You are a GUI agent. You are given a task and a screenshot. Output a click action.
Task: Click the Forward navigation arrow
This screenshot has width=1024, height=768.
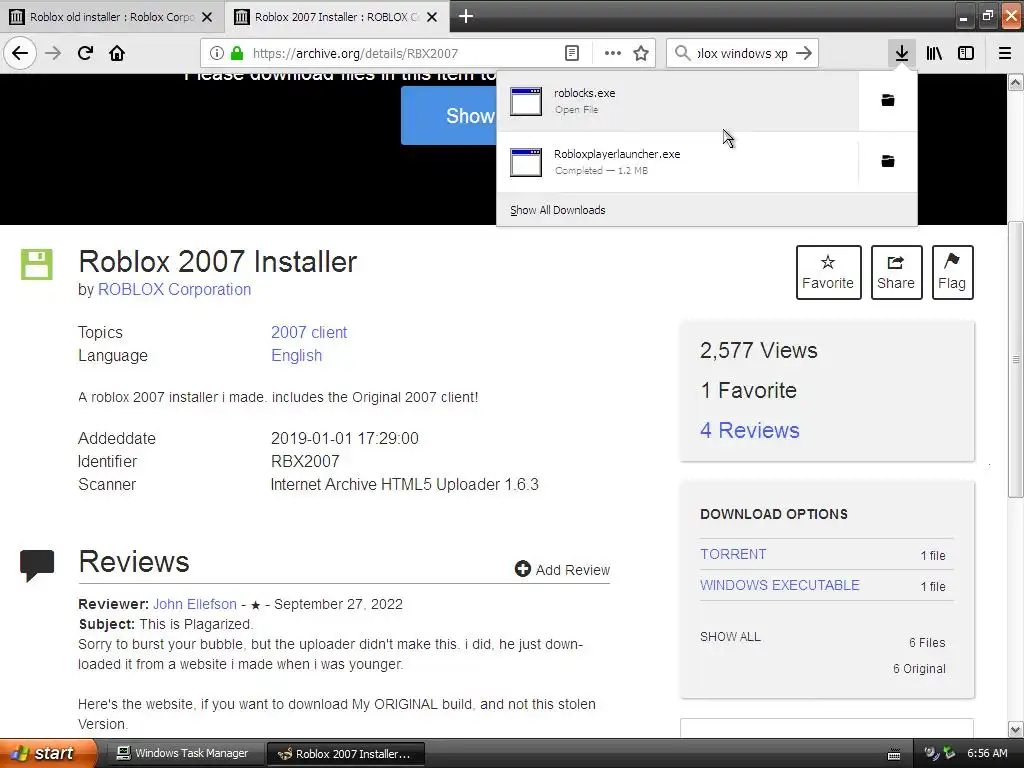53,53
